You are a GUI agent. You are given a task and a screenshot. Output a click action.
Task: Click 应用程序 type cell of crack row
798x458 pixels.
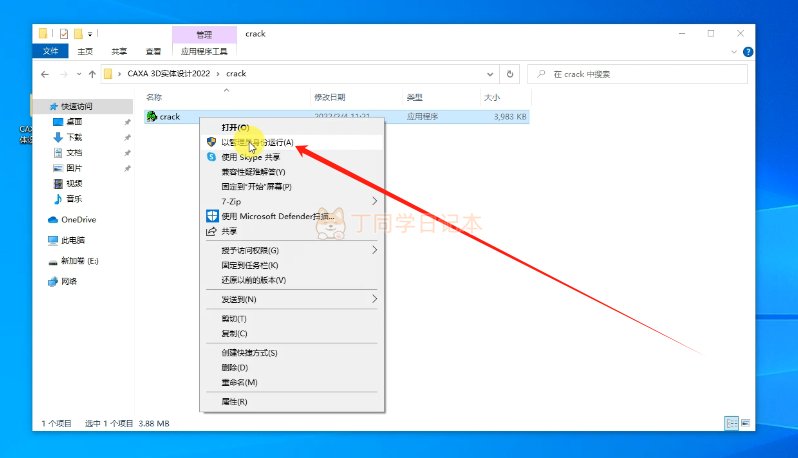coord(422,117)
